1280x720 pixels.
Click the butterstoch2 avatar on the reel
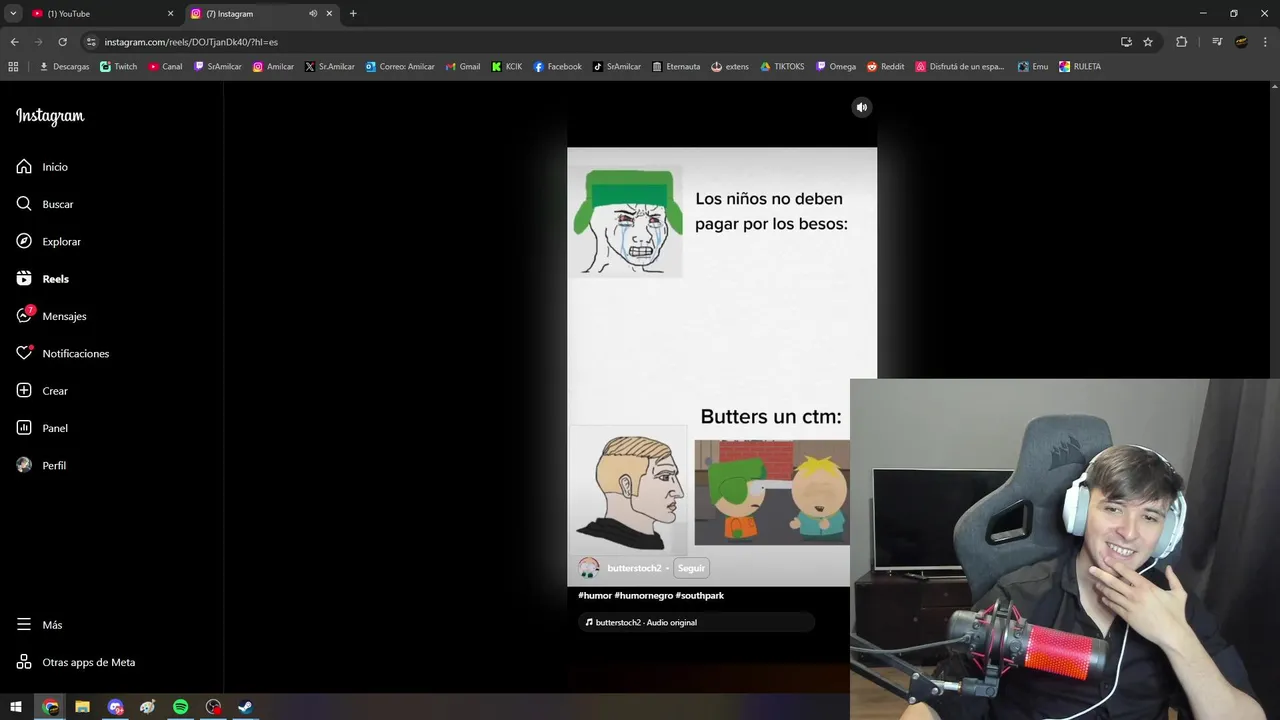[589, 568]
